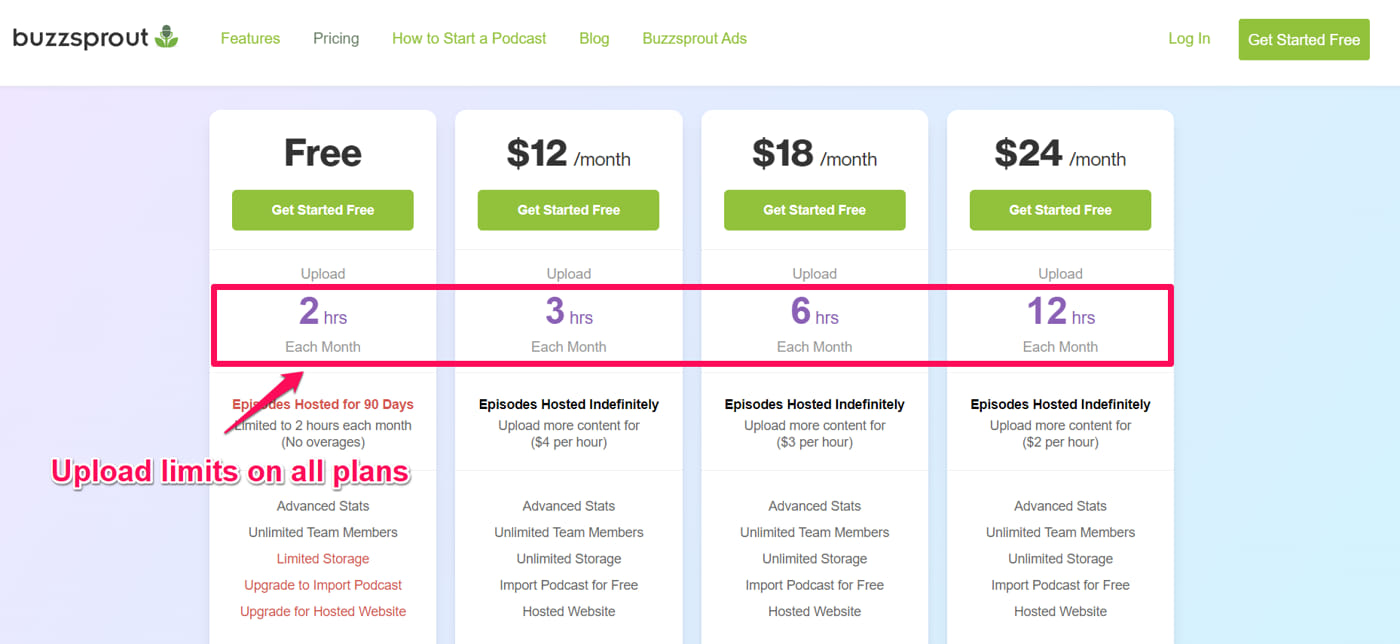This screenshot has width=1400, height=644.
Task: Click the Buzzsprout sprout logo icon
Action: click(x=166, y=36)
